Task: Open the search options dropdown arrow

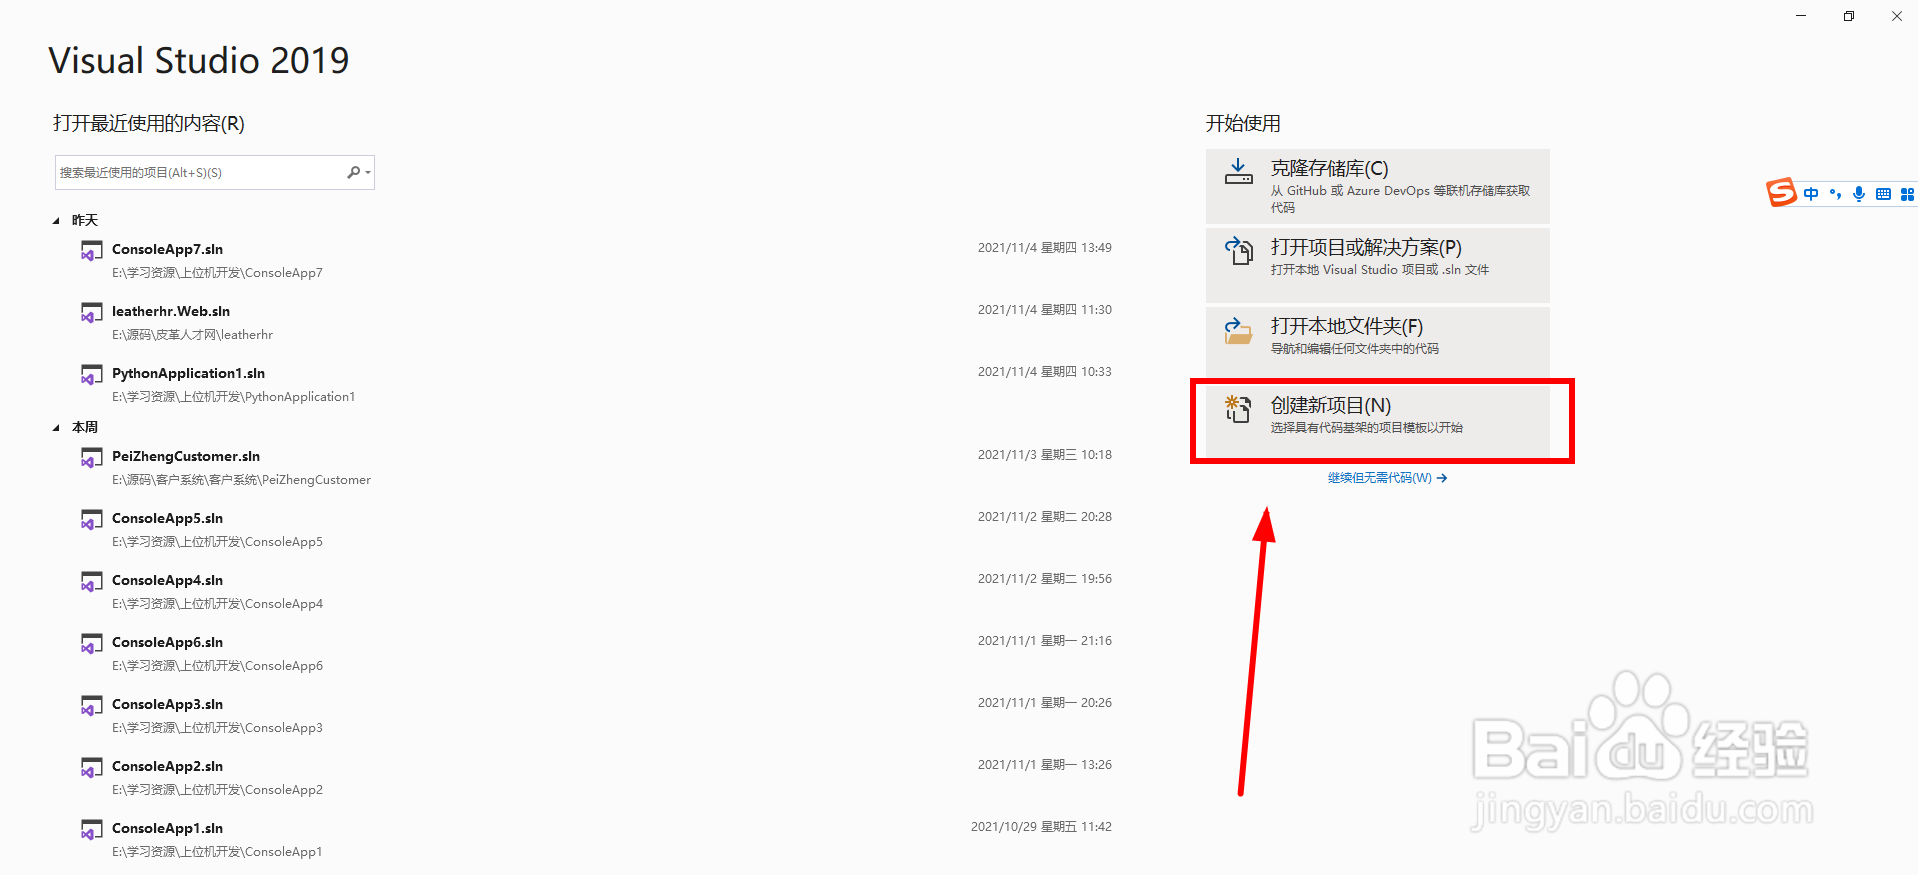Action: (x=368, y=173)
